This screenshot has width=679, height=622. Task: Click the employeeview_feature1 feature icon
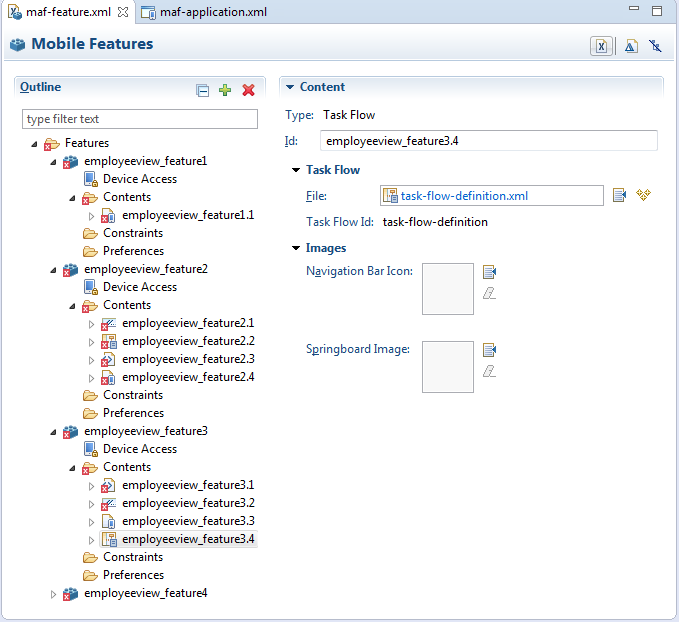pyautogui.click(x=70, y=162)
